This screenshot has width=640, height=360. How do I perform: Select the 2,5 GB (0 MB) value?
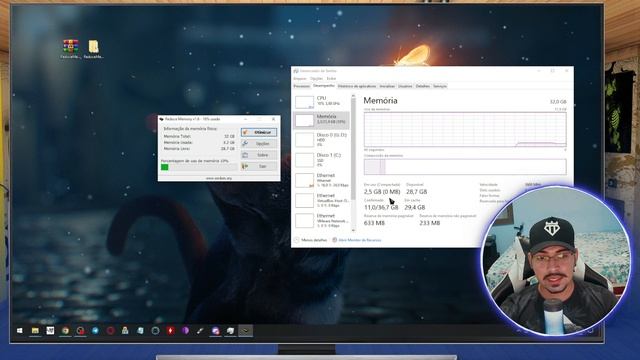point(382,191)
